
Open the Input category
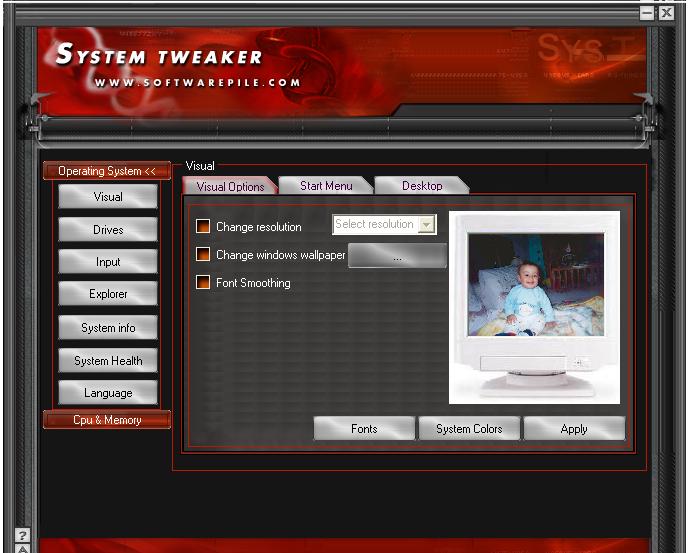coord(108,262)
